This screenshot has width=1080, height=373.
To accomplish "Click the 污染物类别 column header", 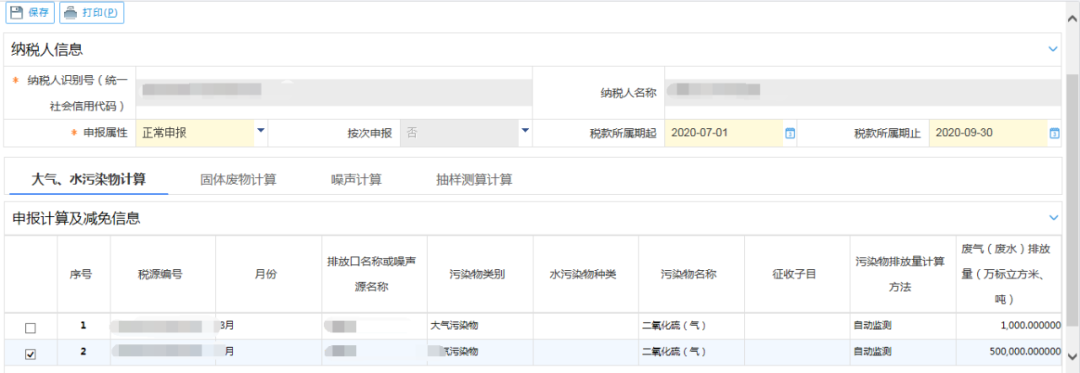I will click(480, 274).
